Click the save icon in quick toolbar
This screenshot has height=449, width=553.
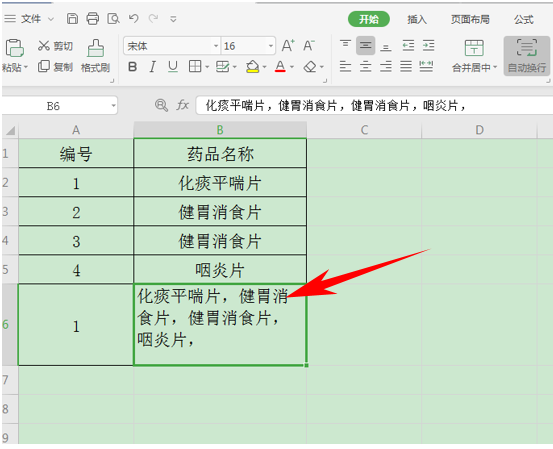pyautogui.click(x=72, y=19)
